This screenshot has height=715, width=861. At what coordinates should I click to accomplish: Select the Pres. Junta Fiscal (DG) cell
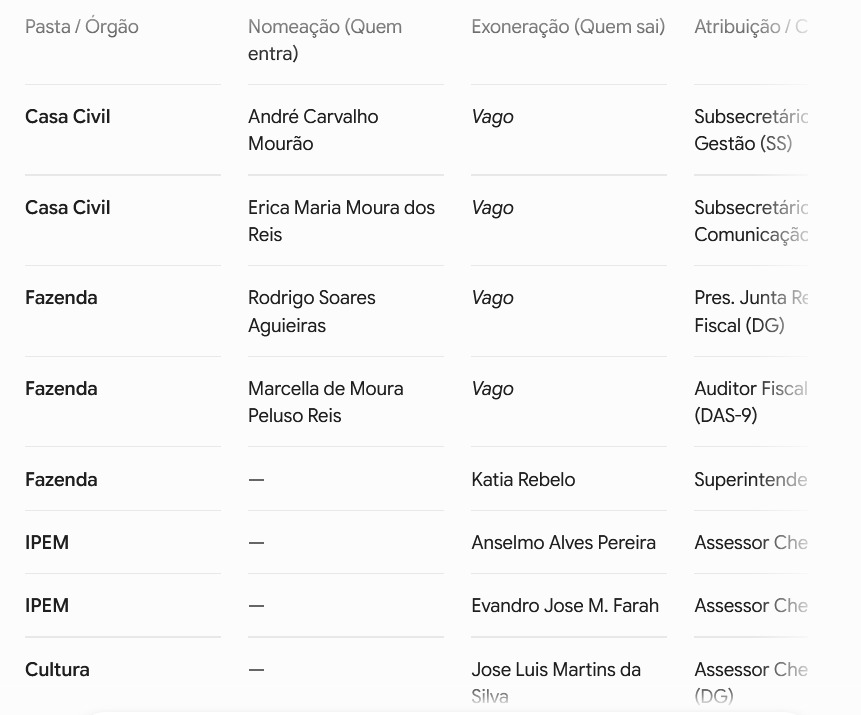(750, 311)
